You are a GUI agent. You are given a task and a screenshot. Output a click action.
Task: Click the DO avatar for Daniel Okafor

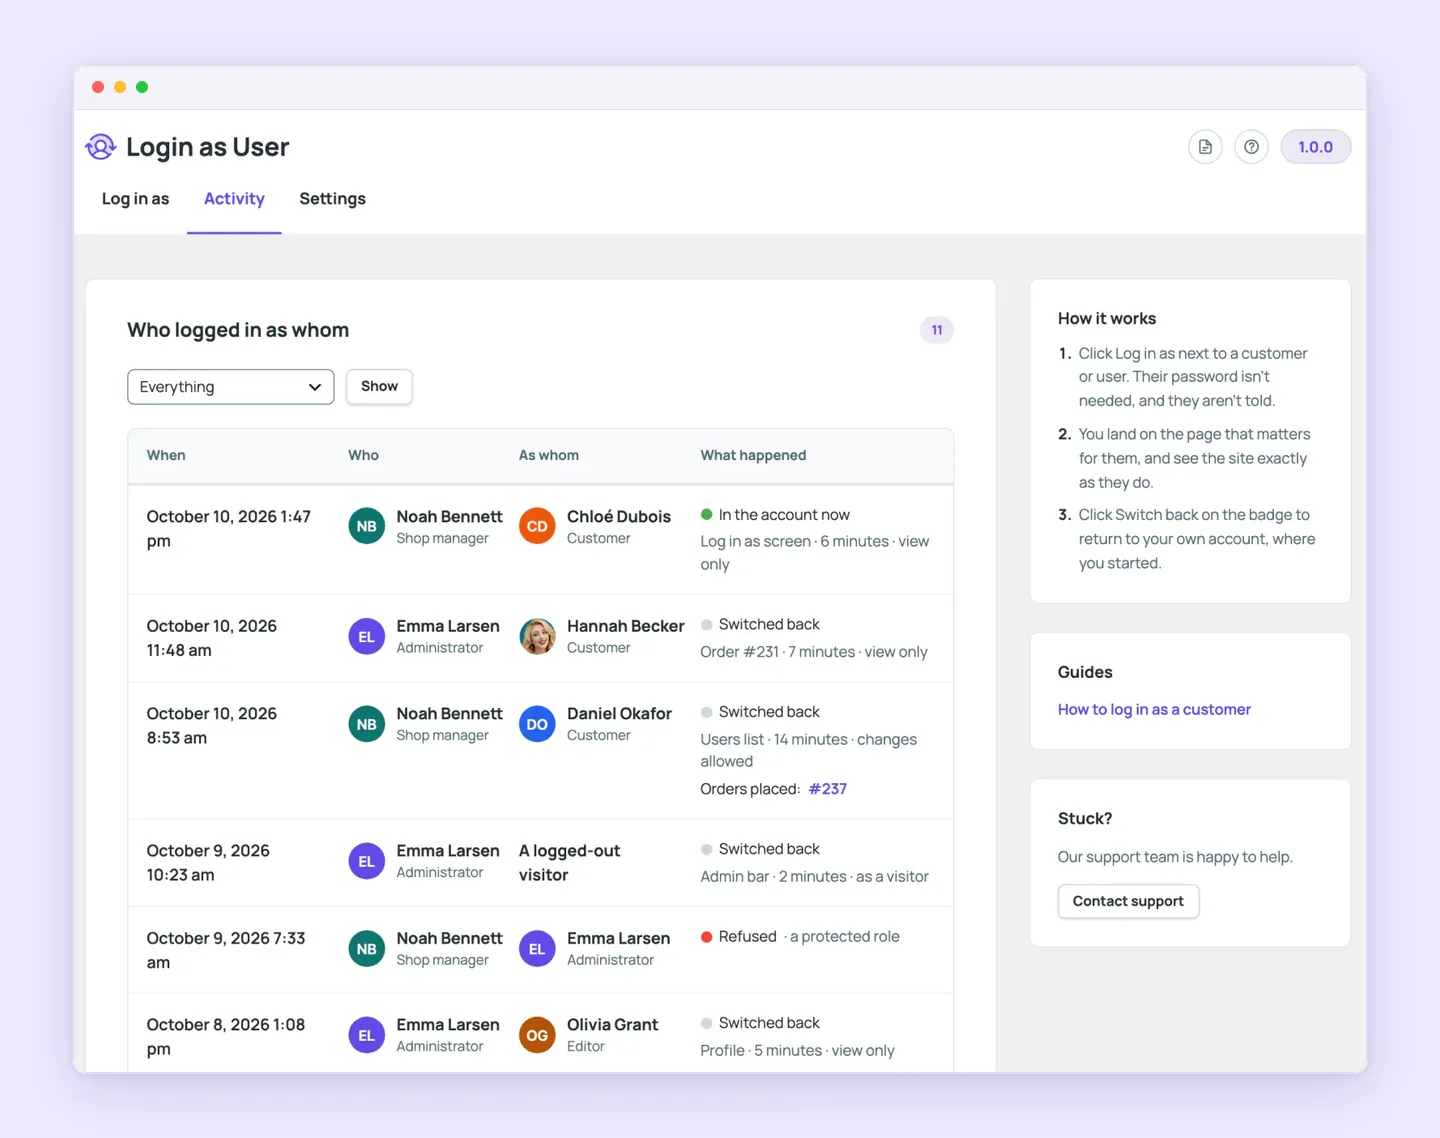point(537,724)
